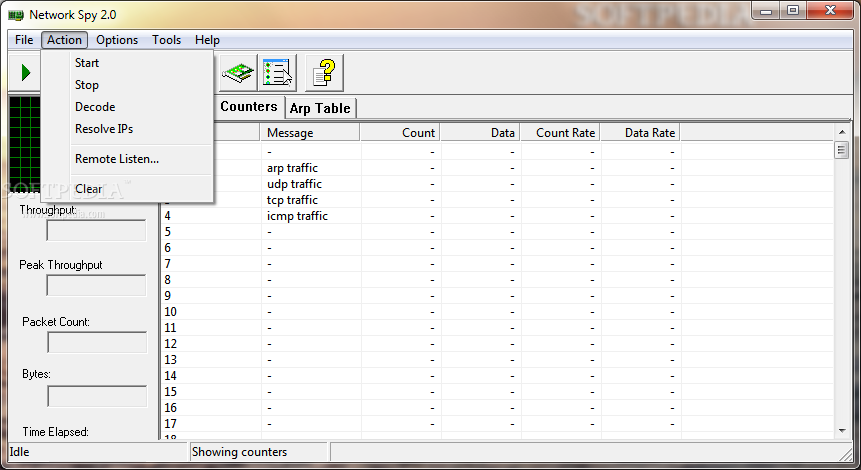861x470 pixels.
Task: Click the scrollbar down arrow
Action: tap(842, 431)
